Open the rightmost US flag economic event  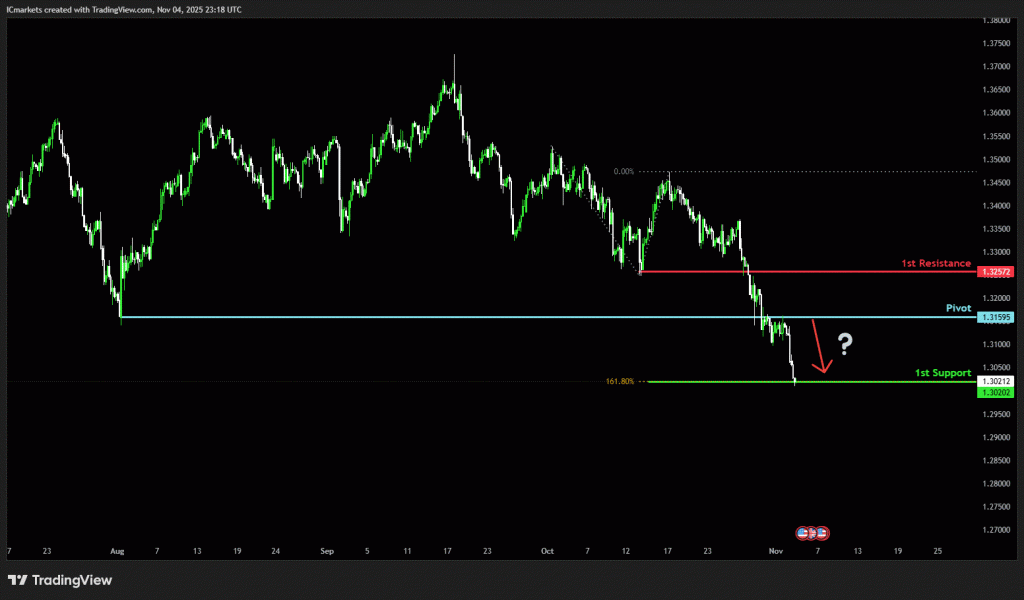822,533
